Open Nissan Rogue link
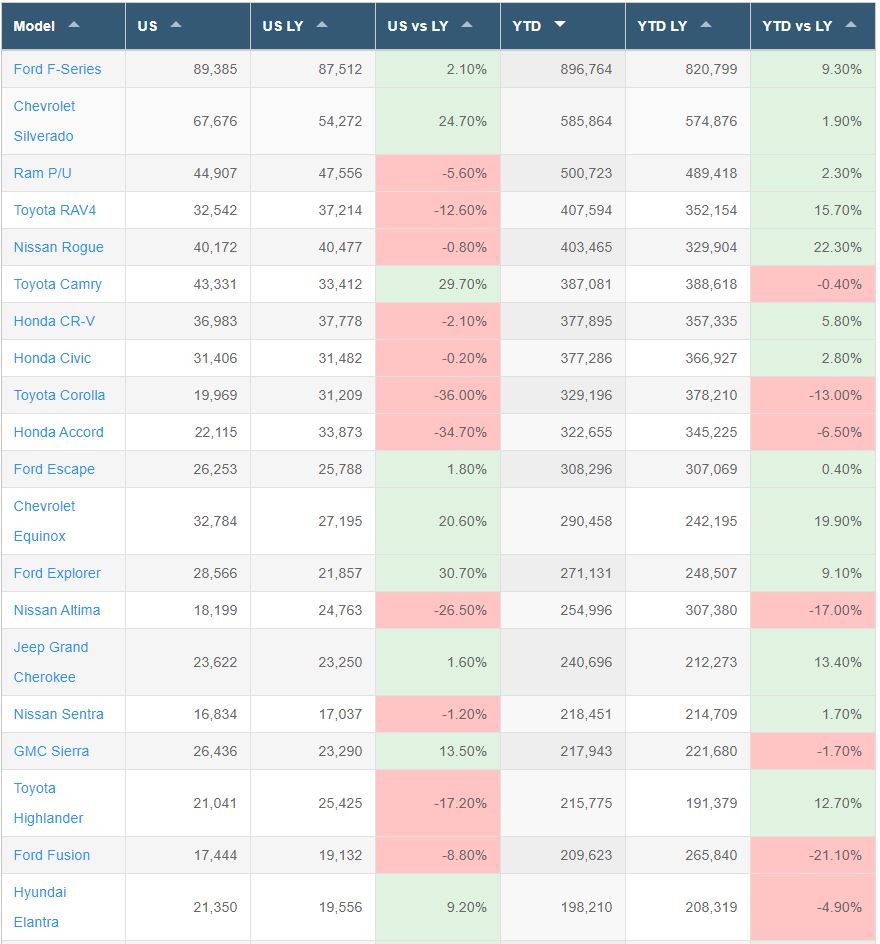 point(58,247)
